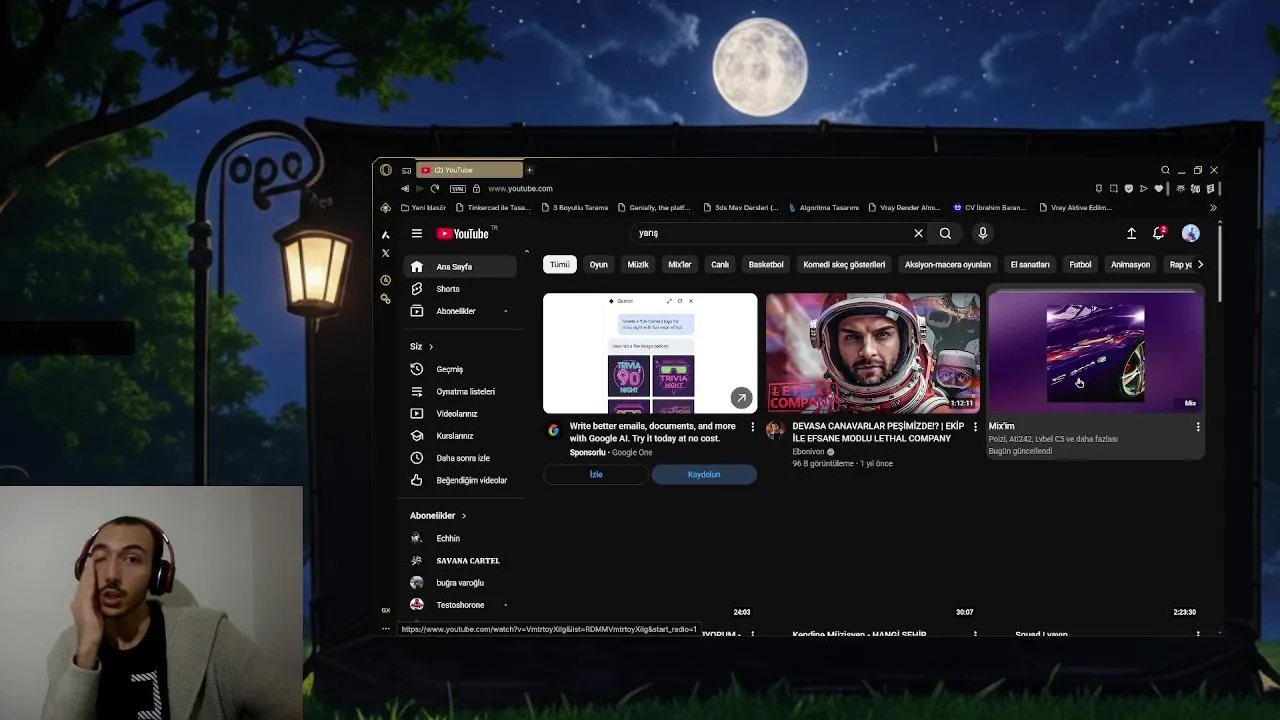Screen dimensions: 1280x720
Task: Select the Oyun filter chip
Action: [598, 264]
